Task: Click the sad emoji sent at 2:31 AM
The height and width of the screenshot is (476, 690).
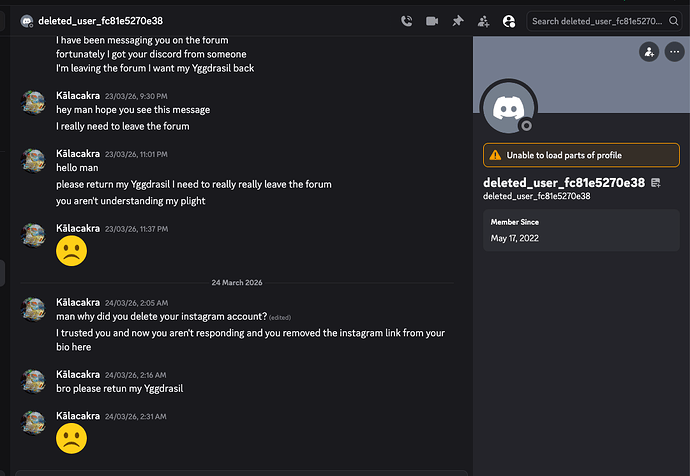Action: [x=71, y=438]
